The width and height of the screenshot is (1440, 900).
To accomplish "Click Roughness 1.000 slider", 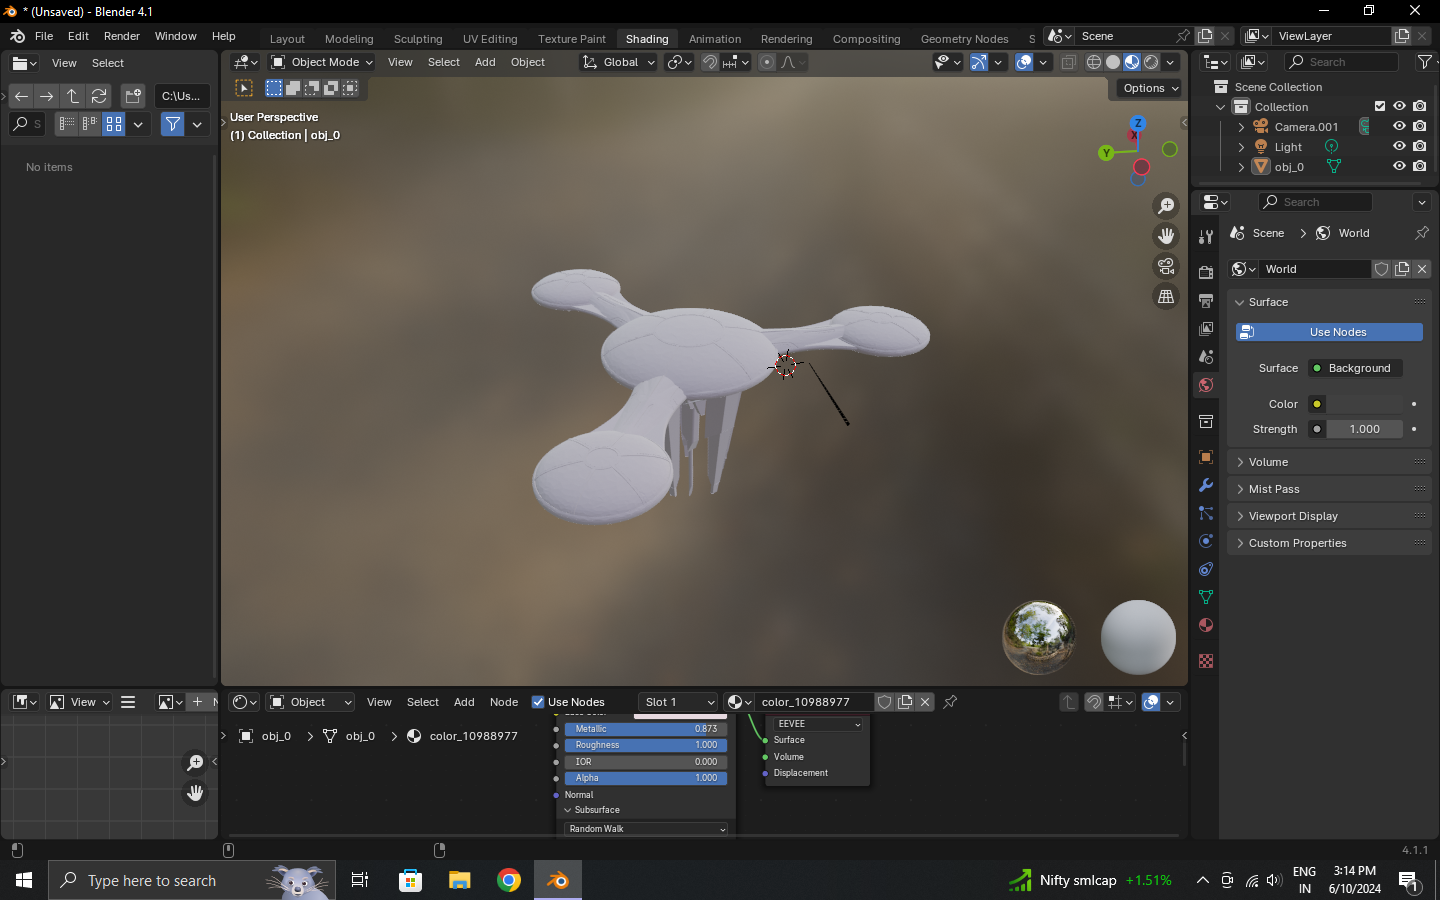I will 646,745.
